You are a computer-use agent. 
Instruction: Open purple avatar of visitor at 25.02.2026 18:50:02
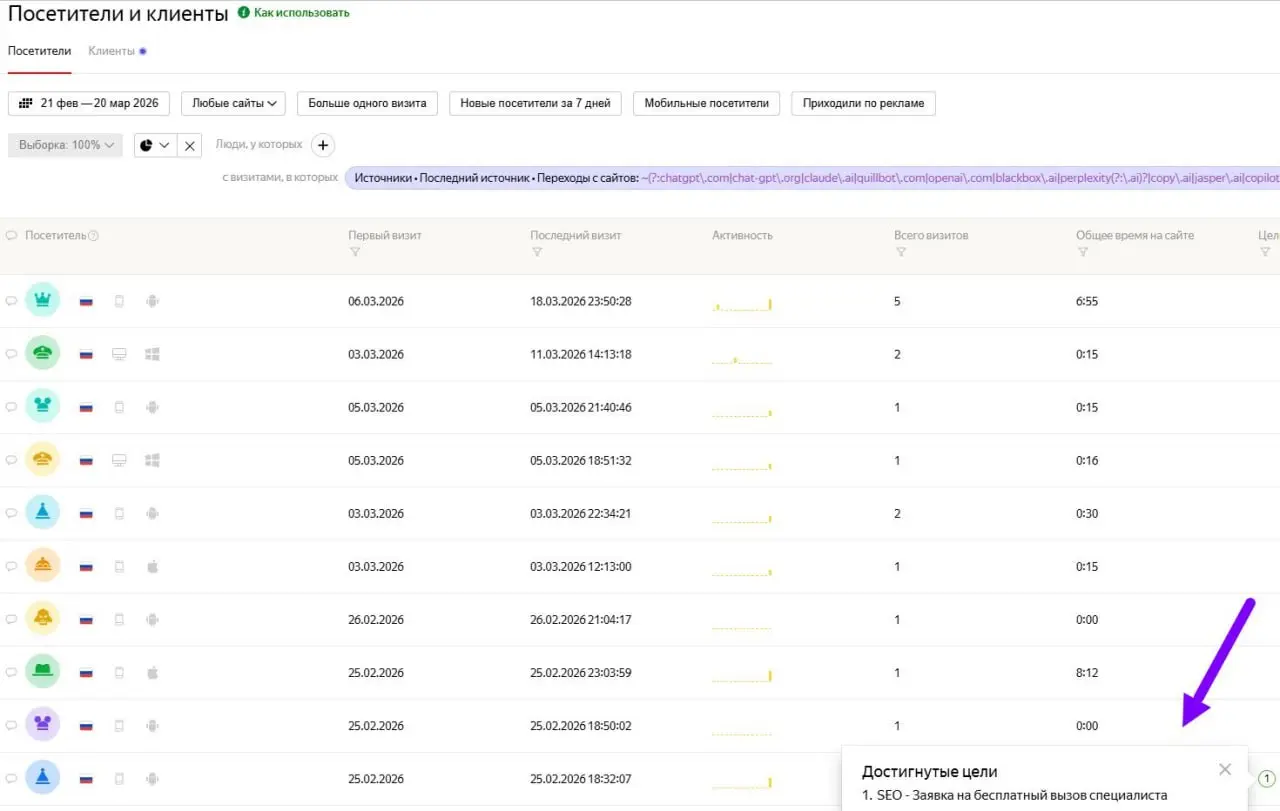click(x=43, y=725)
